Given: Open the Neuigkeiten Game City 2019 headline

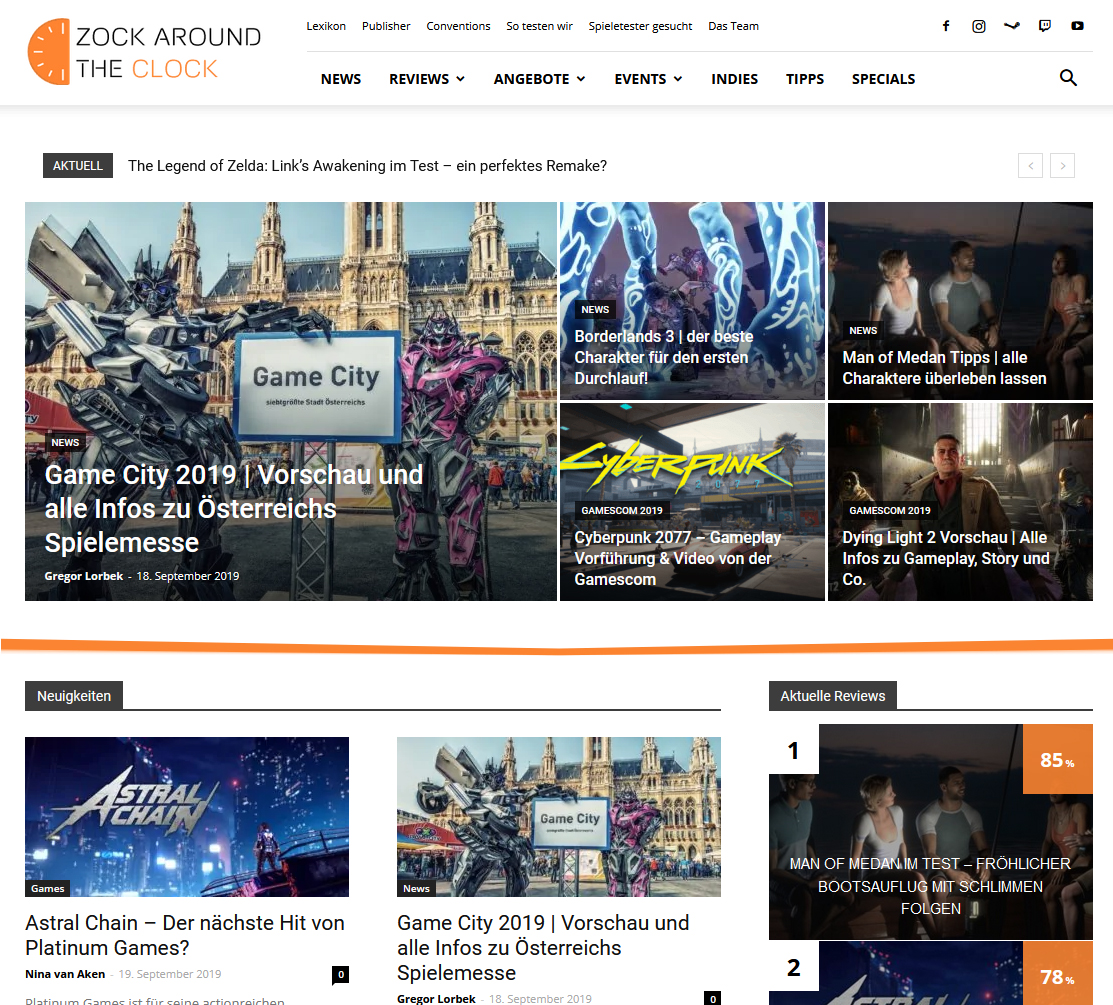Looking at the screenshot, I should click(x=543, y=948).
